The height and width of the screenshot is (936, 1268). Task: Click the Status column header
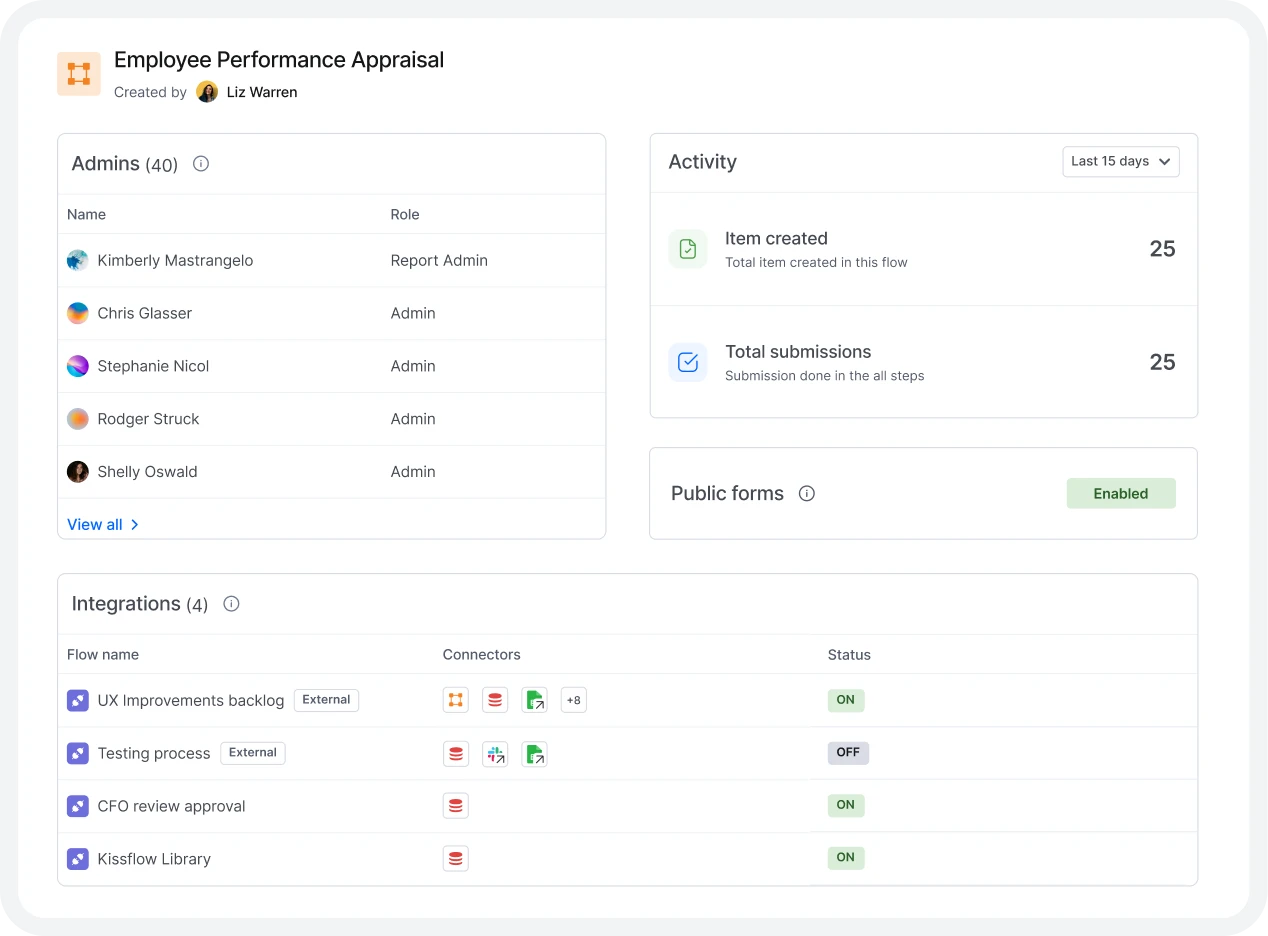coord(849,655)
